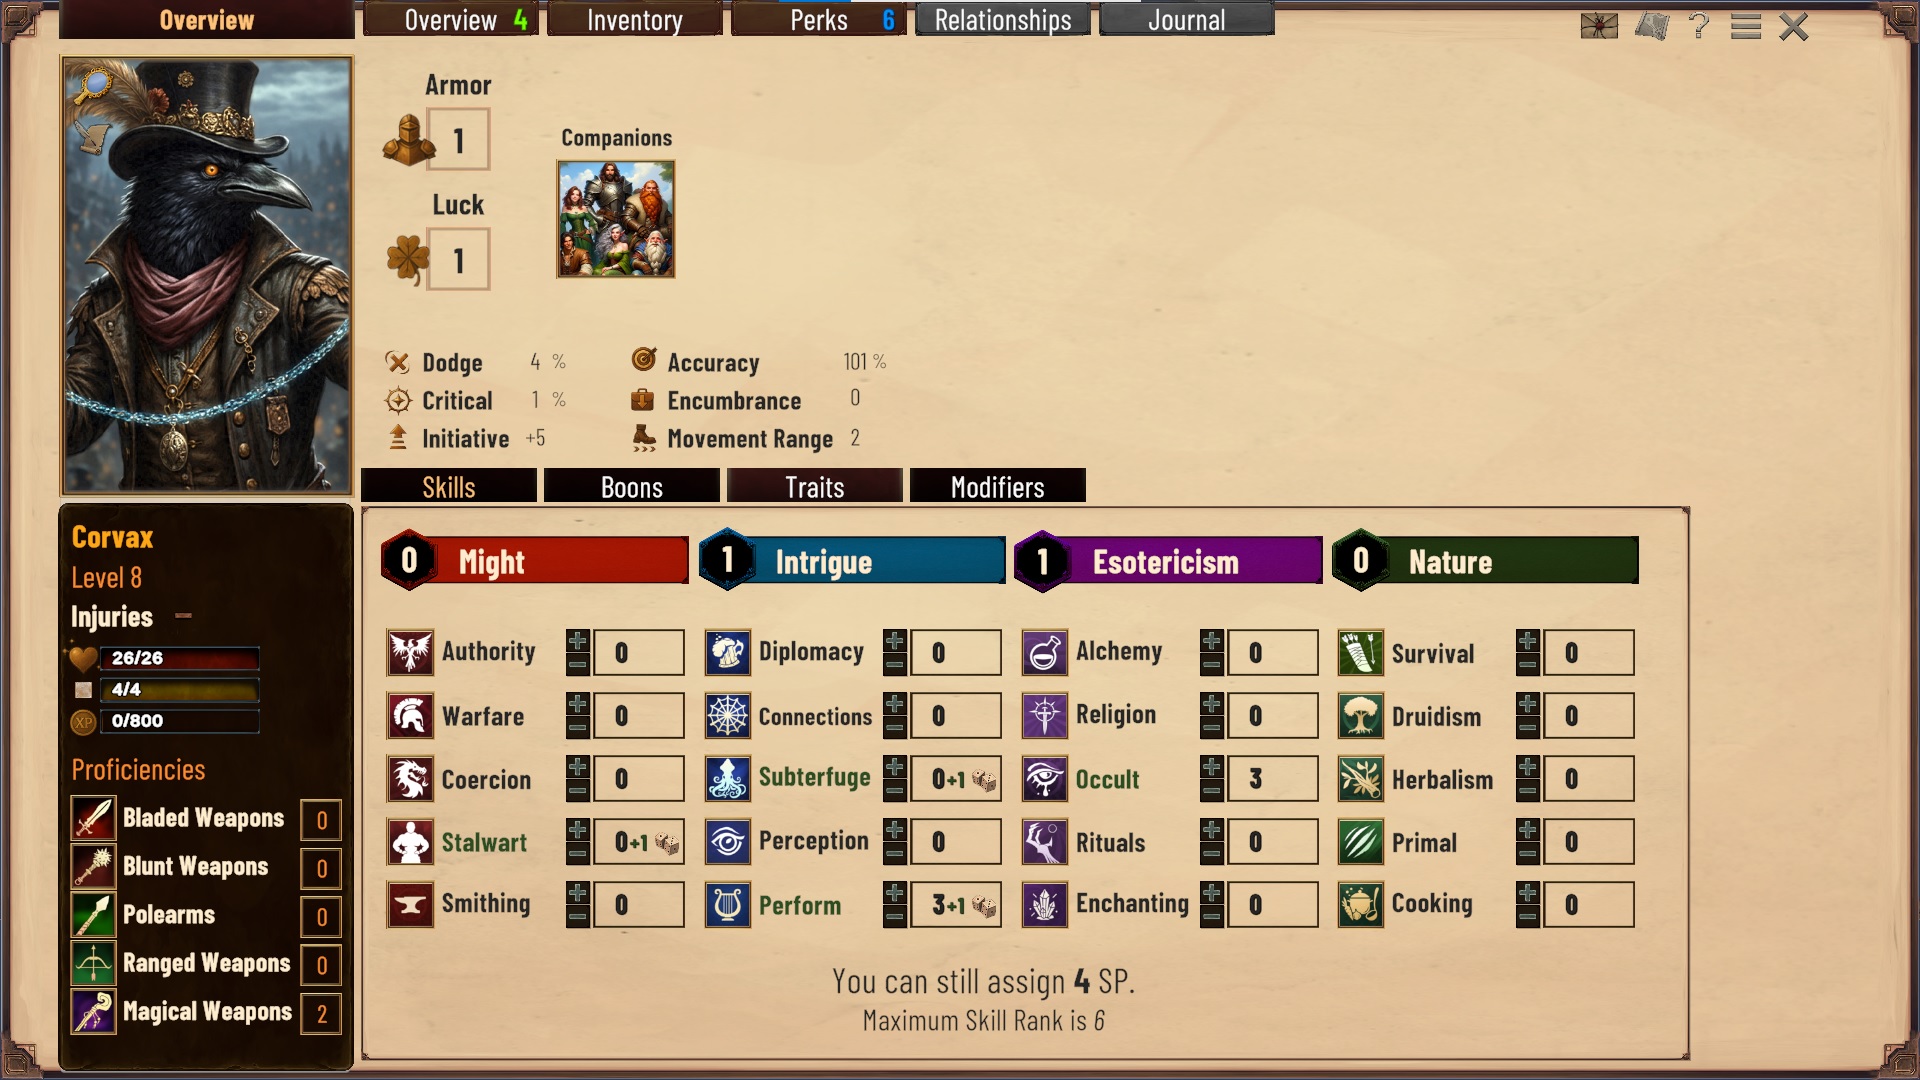Increase Authority skill with plus button
The height and width of the screenshot is (1080, 1920).
coord(578,641)
